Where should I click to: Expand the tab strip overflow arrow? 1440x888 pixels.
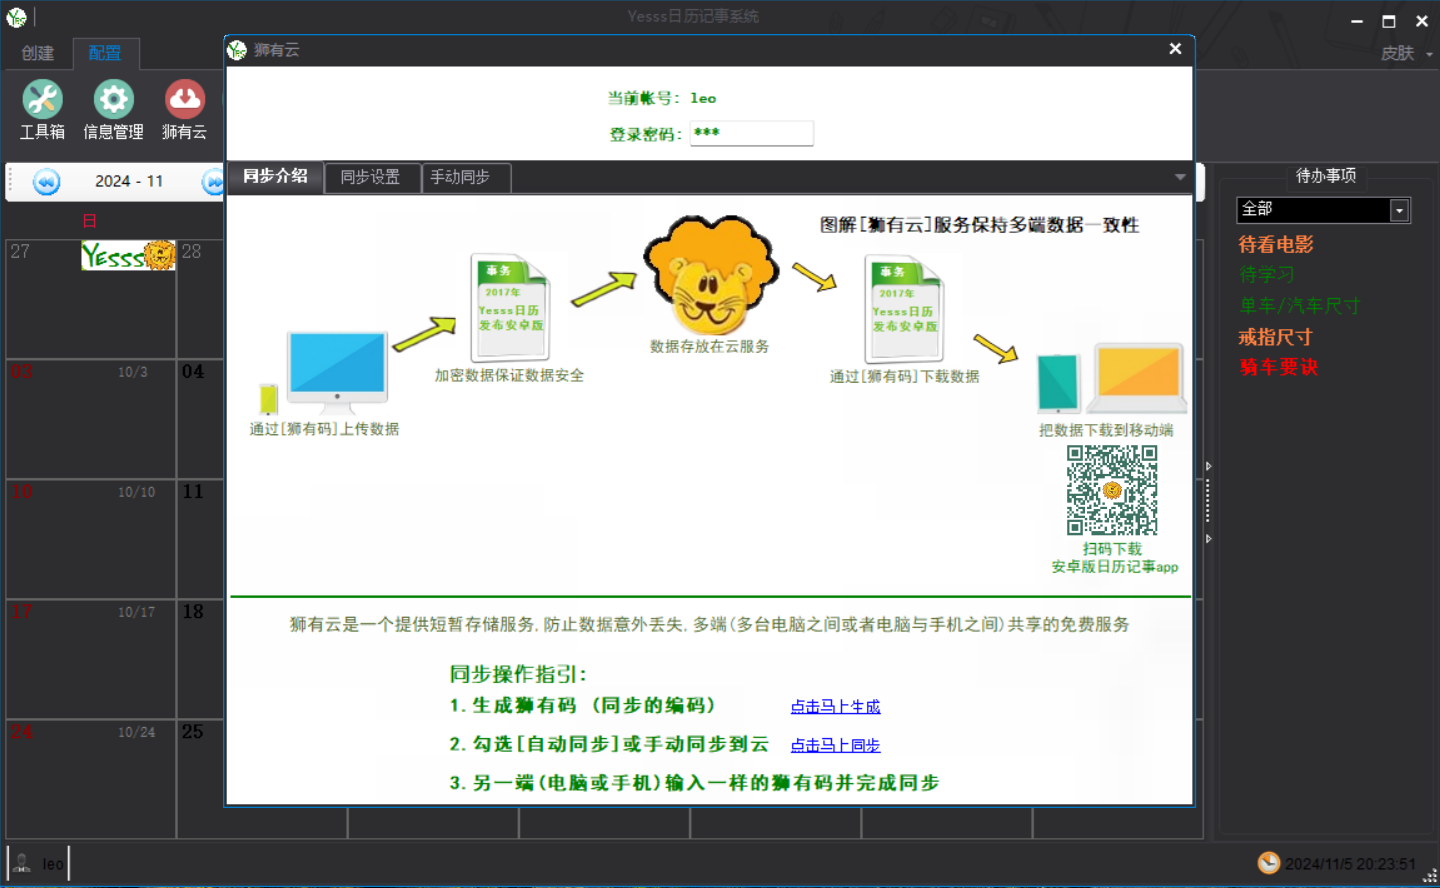[1180, 177]
